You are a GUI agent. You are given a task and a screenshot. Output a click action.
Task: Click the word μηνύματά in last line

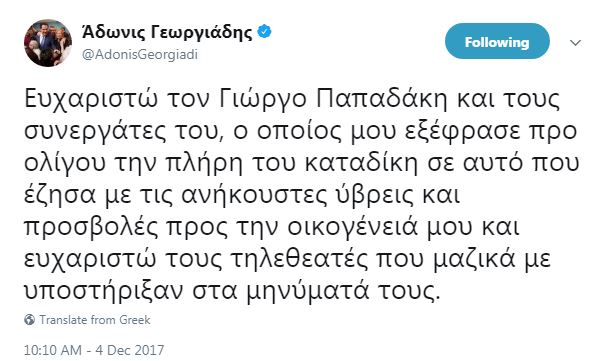[308, 291]
